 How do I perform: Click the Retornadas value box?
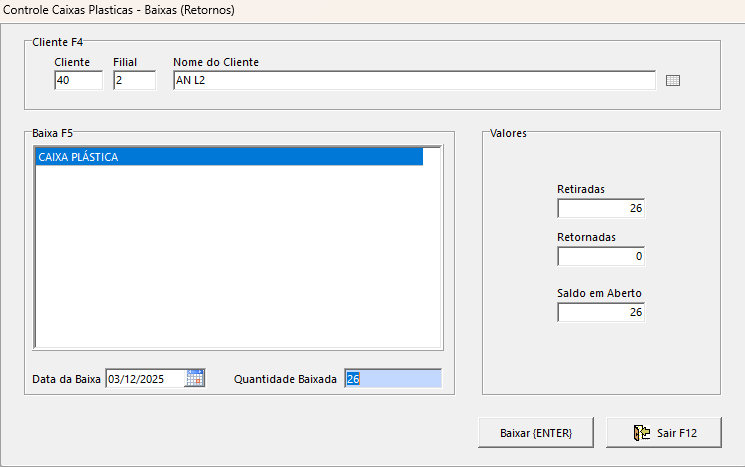tap(601, 256)
